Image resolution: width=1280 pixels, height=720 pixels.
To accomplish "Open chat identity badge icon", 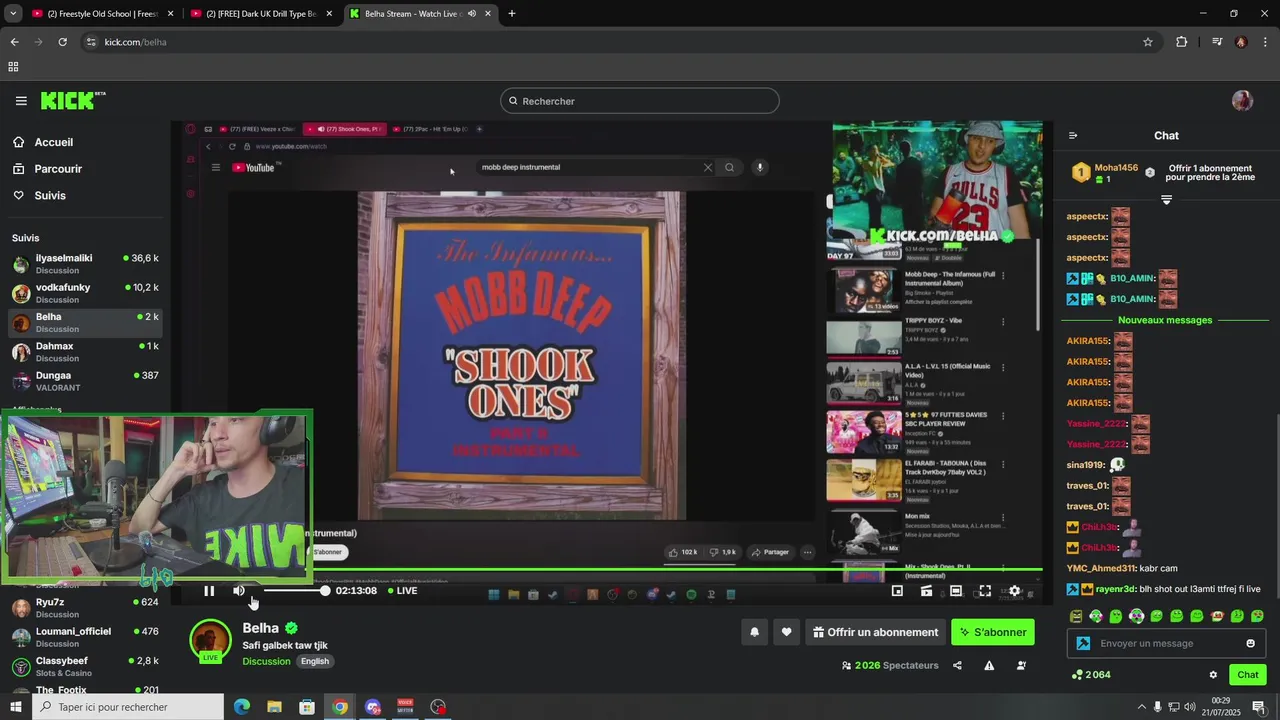I will [x=1083, y=643].
